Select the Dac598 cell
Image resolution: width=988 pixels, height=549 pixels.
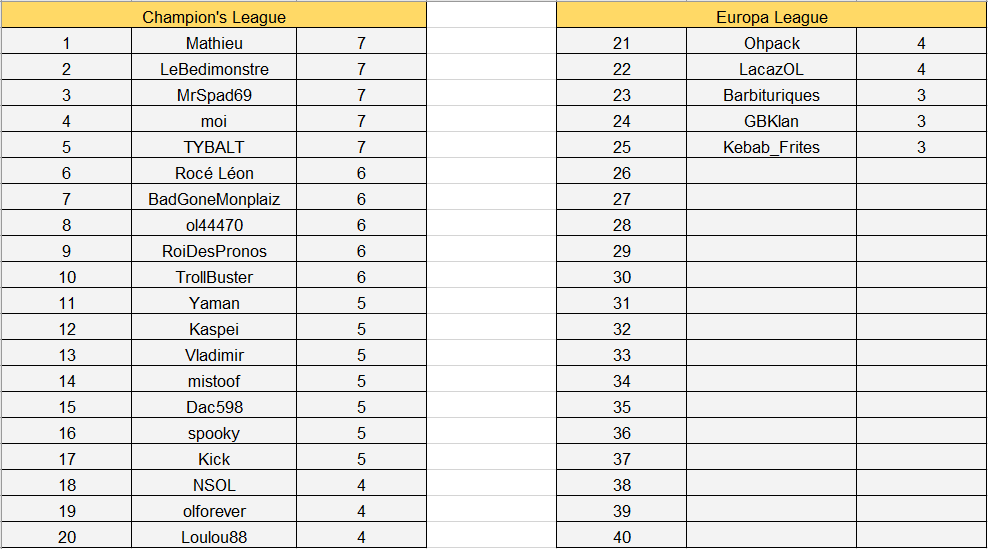tap(214, 407)
